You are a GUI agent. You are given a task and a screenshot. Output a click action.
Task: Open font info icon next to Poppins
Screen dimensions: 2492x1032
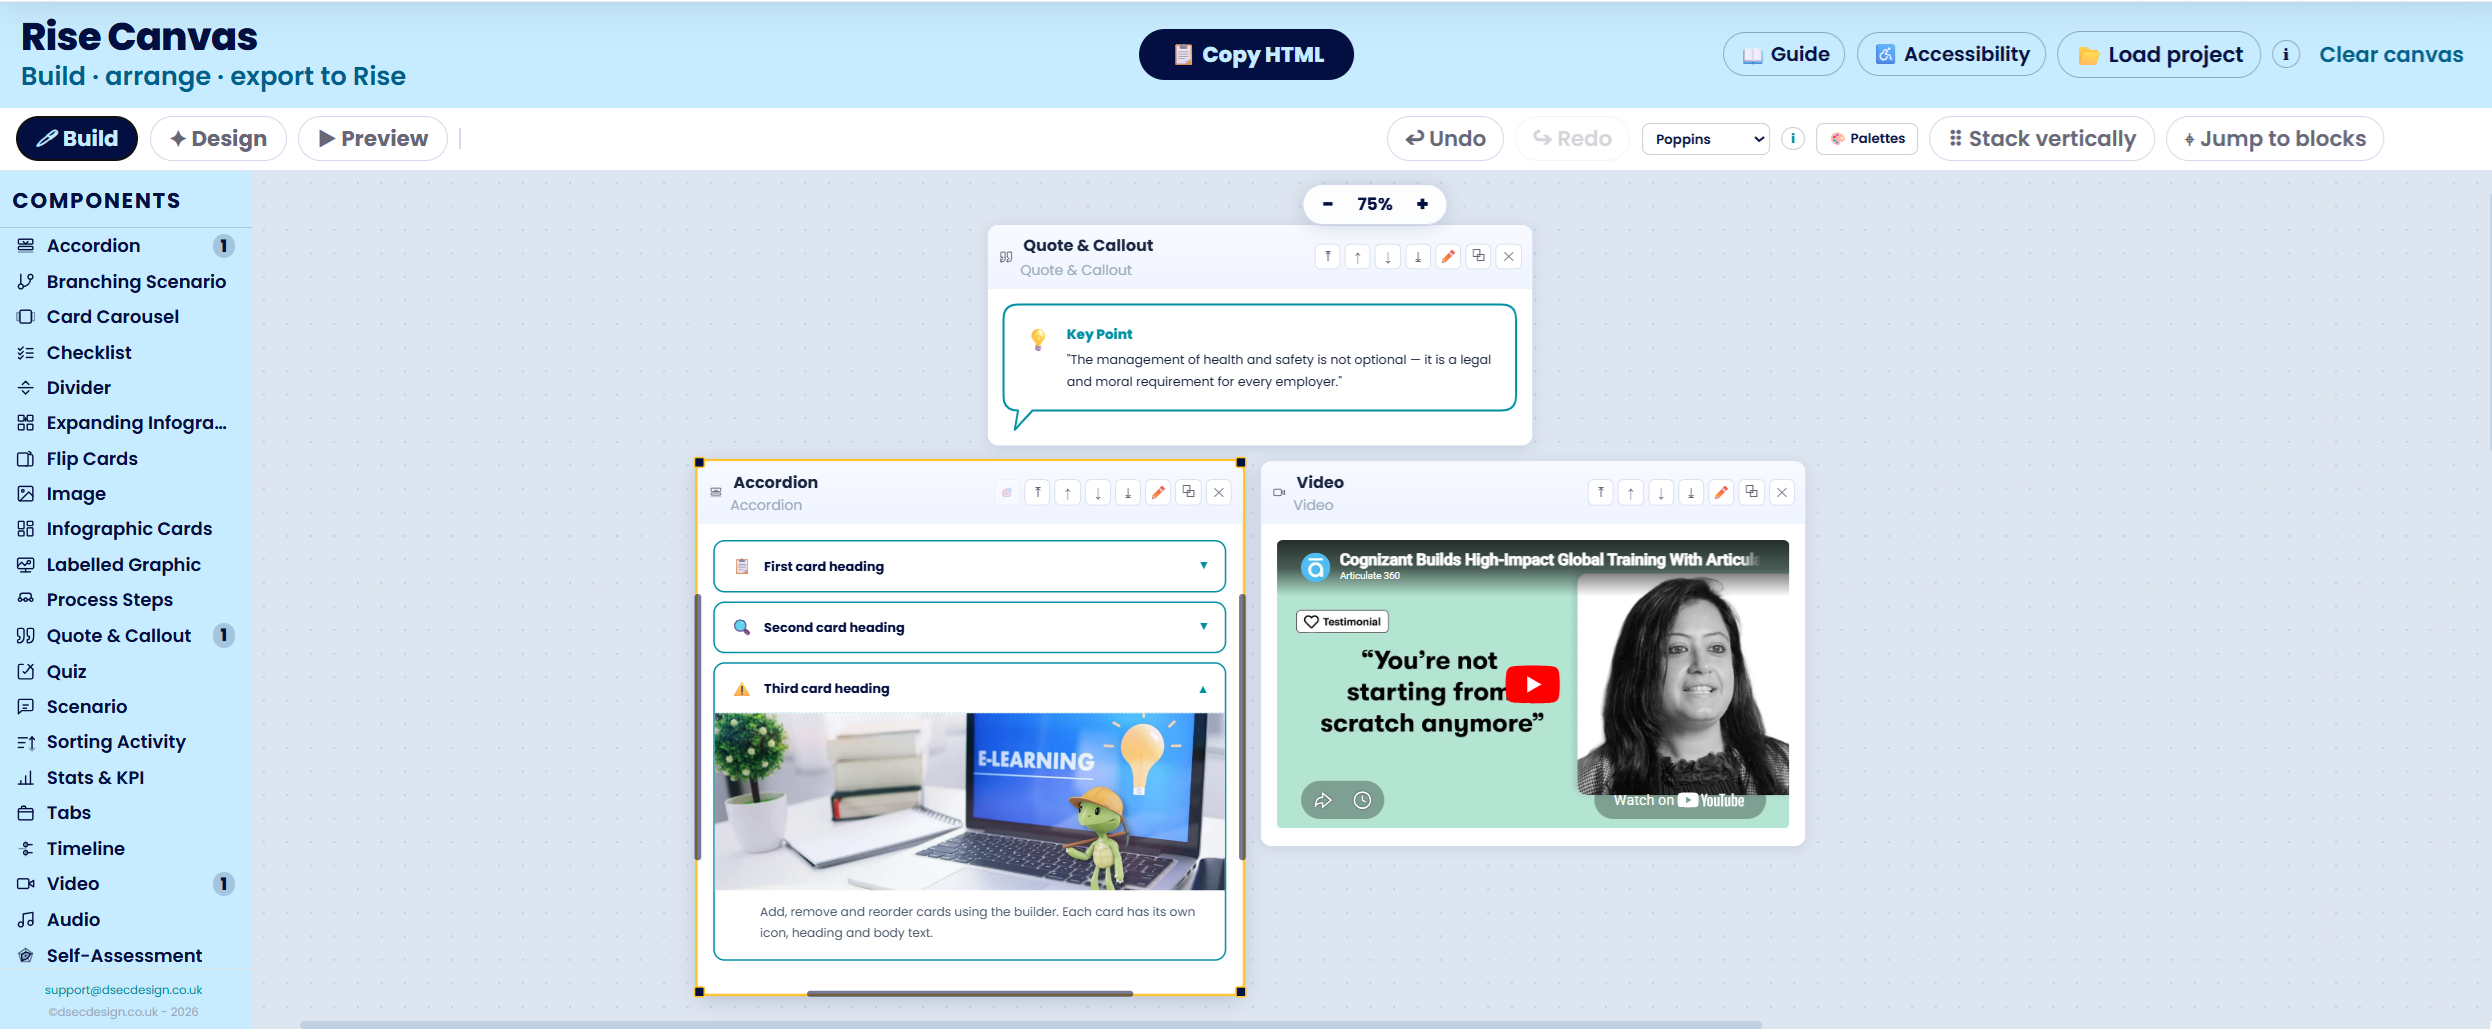click(x=1793, y=139)
